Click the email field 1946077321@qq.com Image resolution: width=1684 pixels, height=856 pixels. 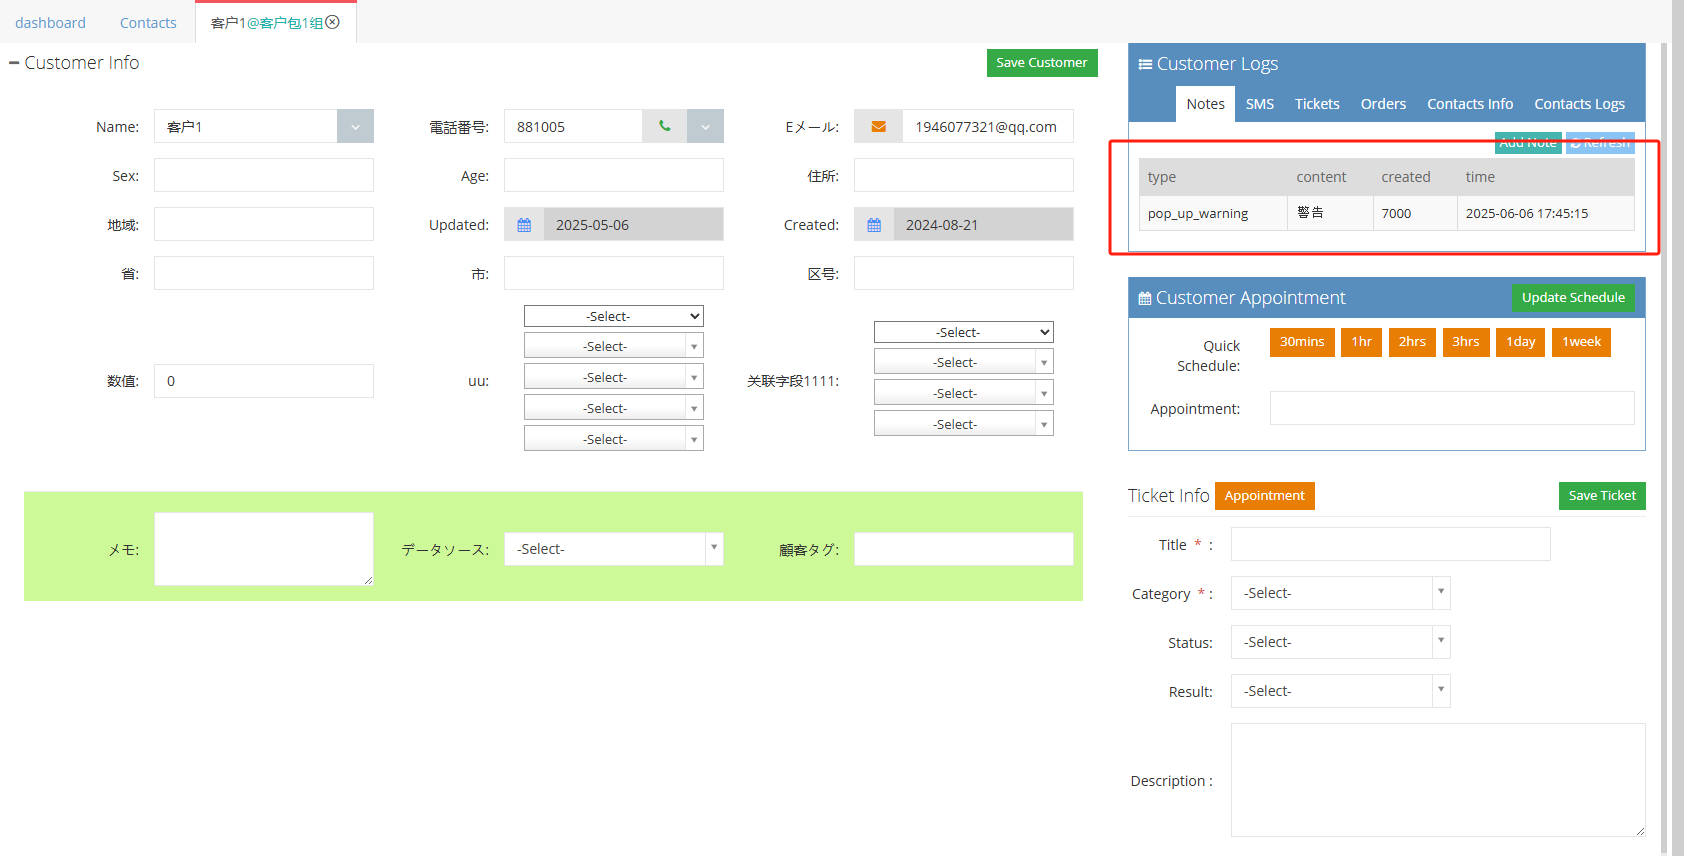click(x=988, y=126)
